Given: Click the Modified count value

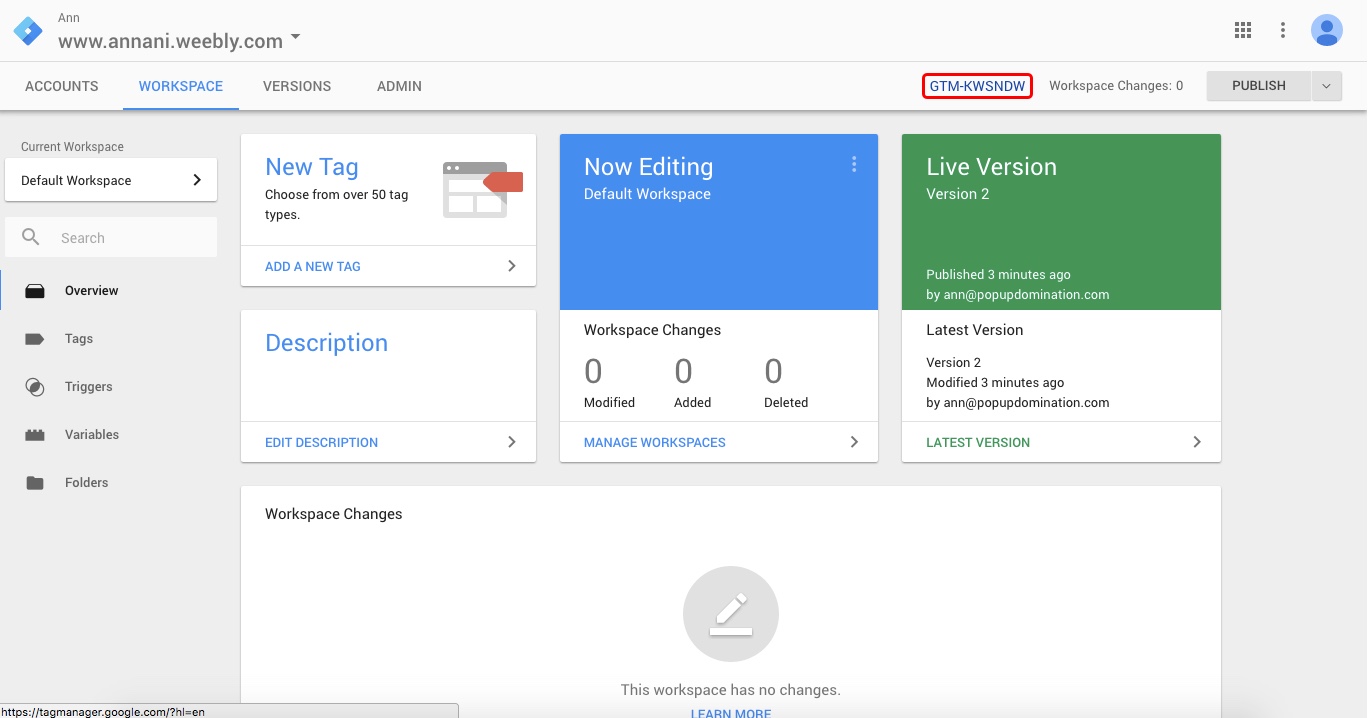Looking at the screenshot, I should pos(593,372).
